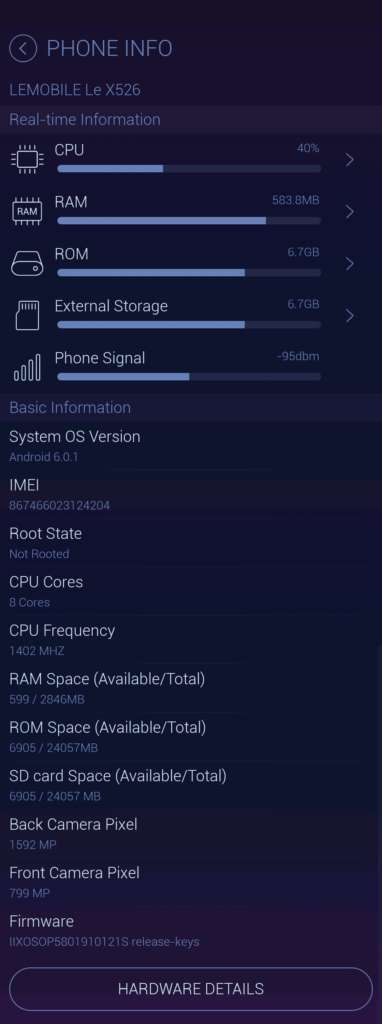Tap the RAM usage progress bar
This screenshot has height=1024, width=382.
click(x=189, y=221)
